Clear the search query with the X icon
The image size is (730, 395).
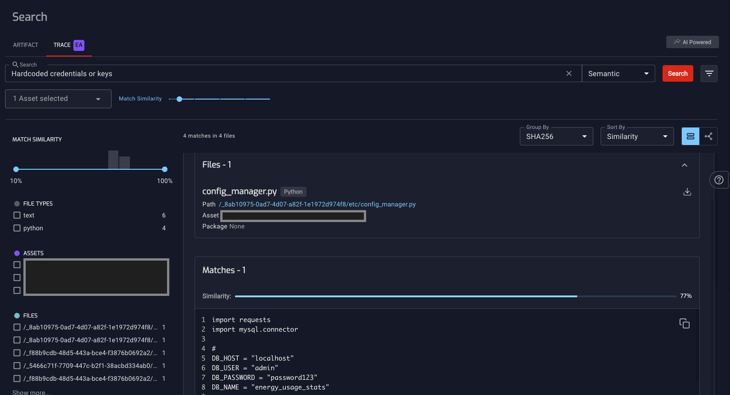tap(568, 74)
